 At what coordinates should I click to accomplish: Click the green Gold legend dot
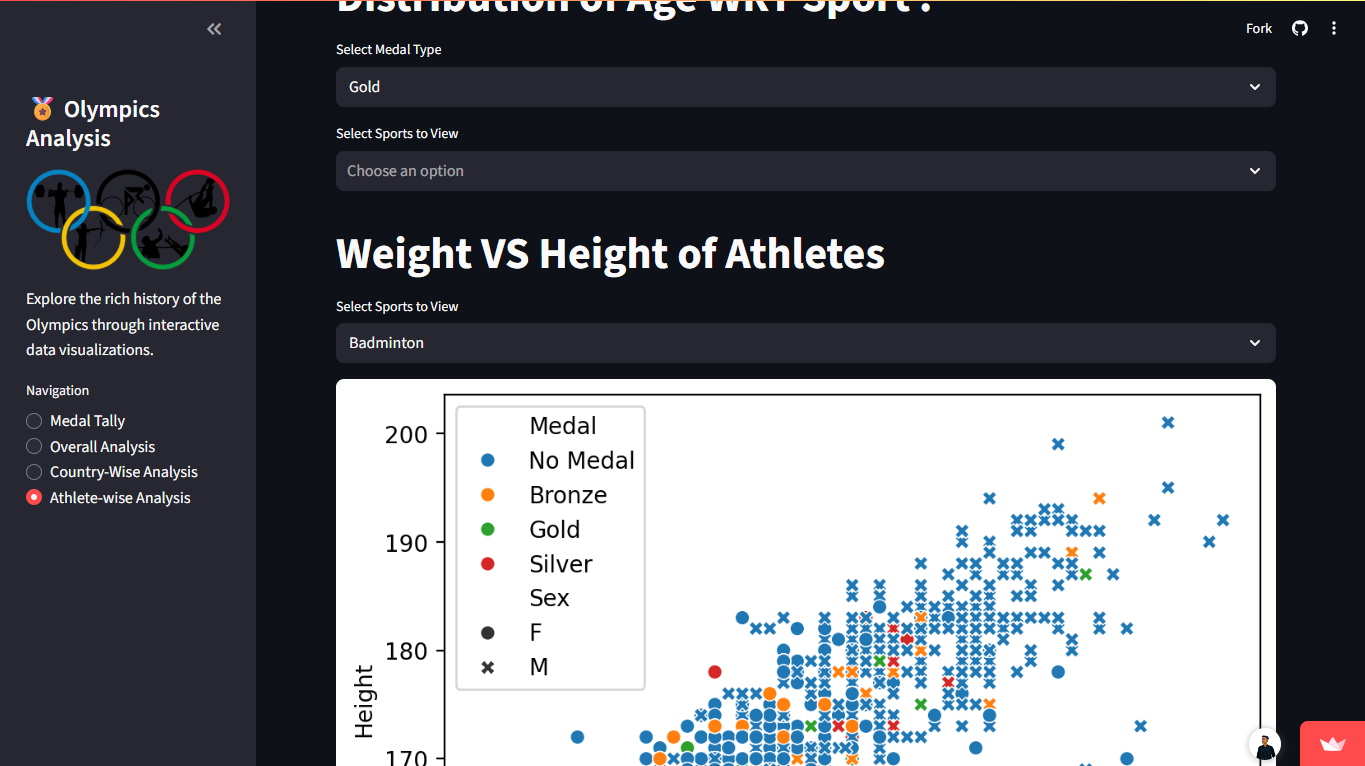coord(488,530)
